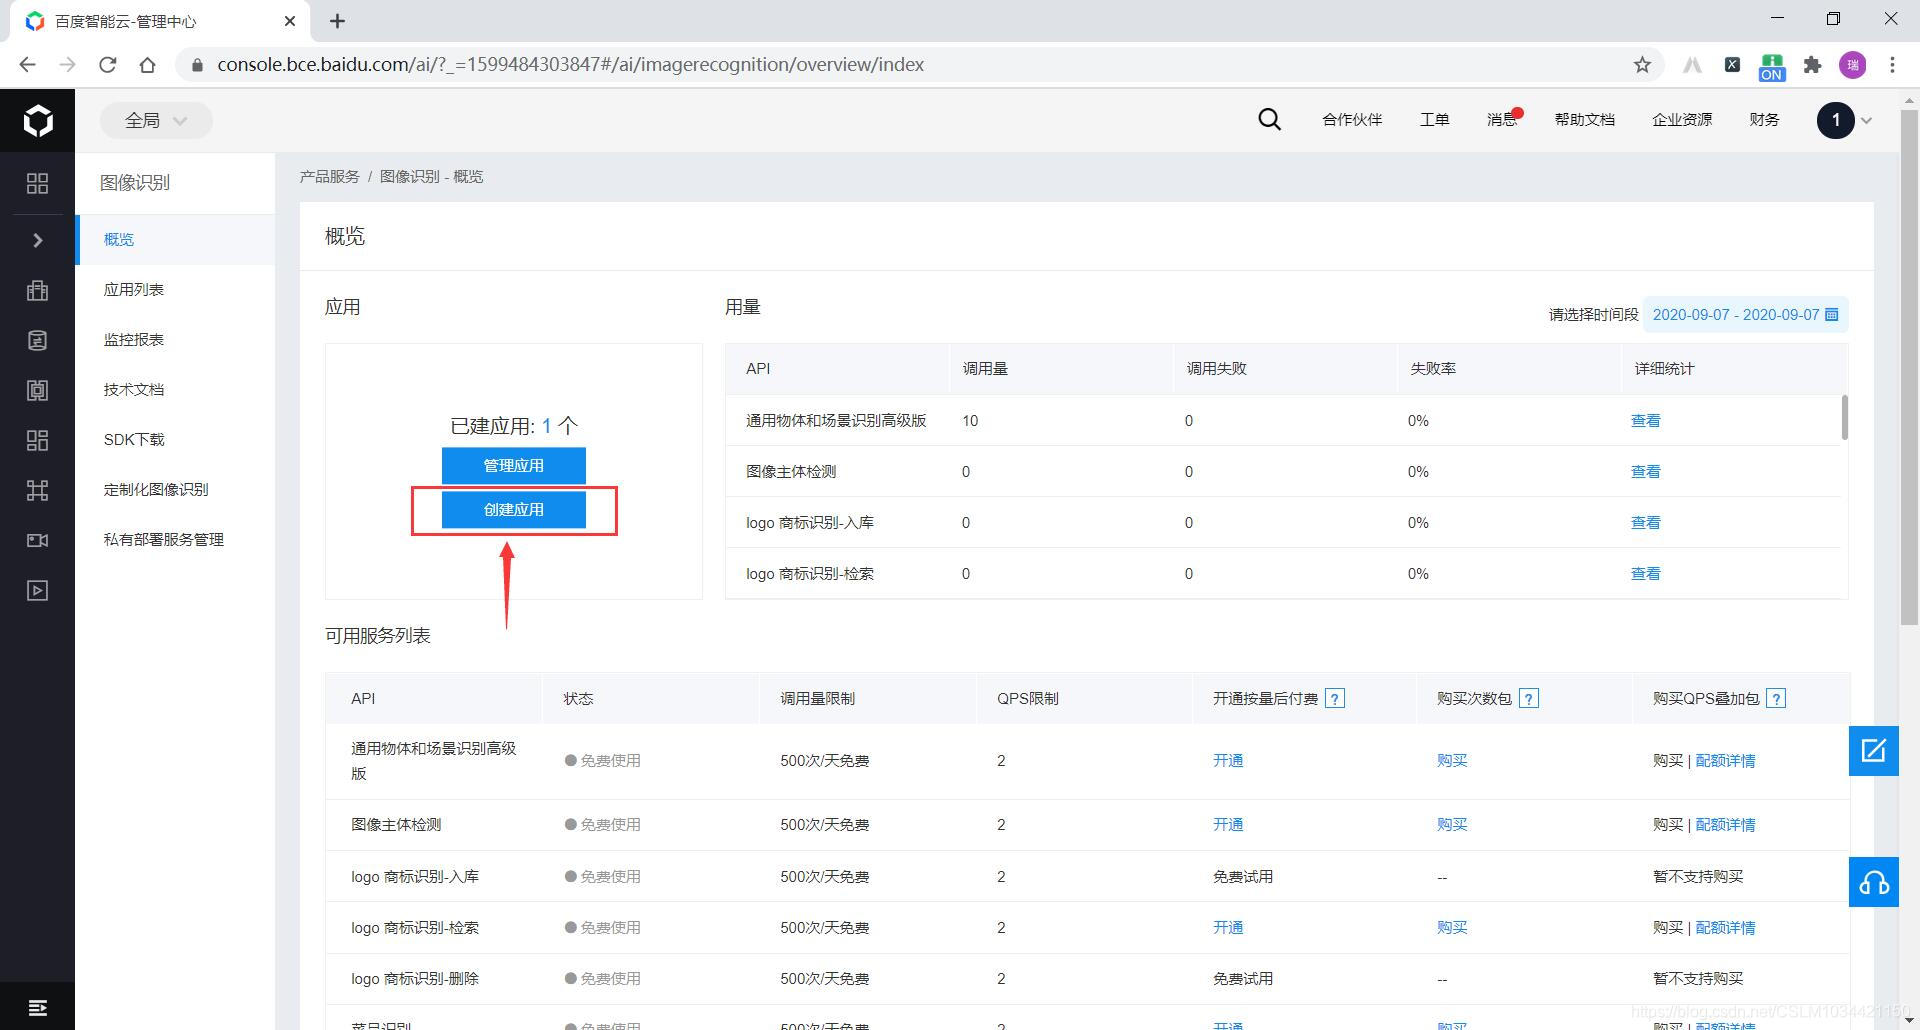
Task: Click 购买 次数包 for 图像主体检测
Action: [1452, 825]
